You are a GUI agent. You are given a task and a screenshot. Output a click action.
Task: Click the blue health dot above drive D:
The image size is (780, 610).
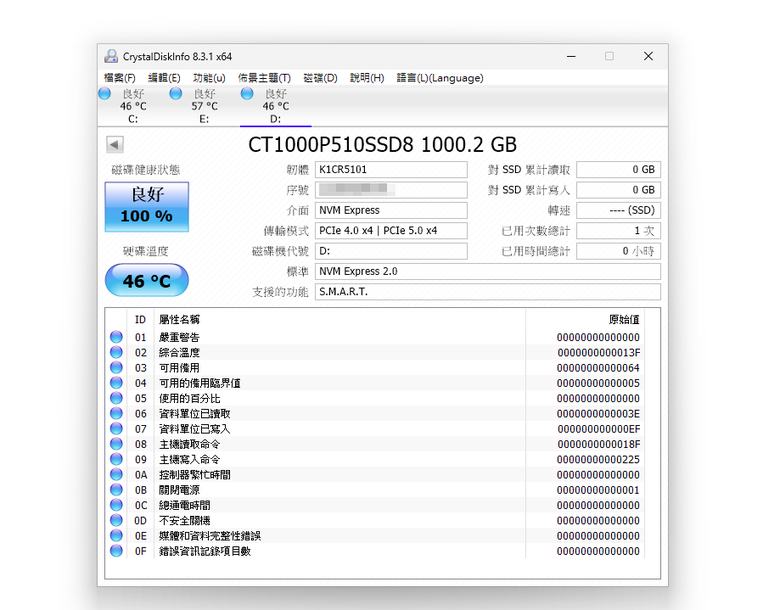[x=247, y=94]
